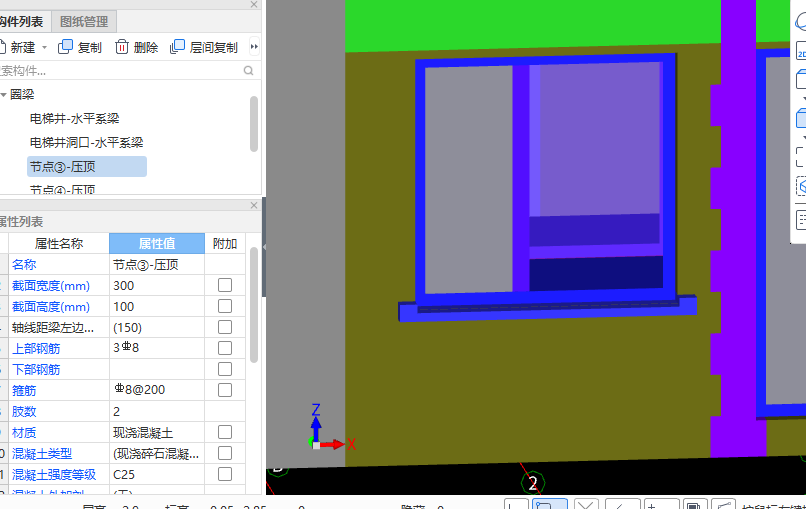Click the property list vertical scrollbar

click(x=254, y=305)
